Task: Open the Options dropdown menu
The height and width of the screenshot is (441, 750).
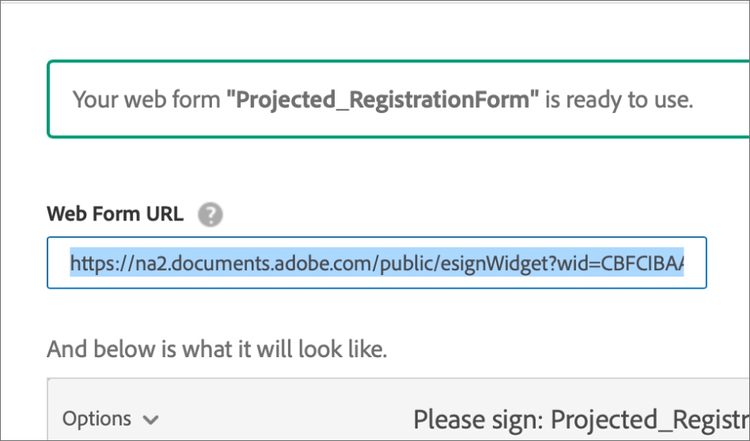Action: [x=110, y=418]
